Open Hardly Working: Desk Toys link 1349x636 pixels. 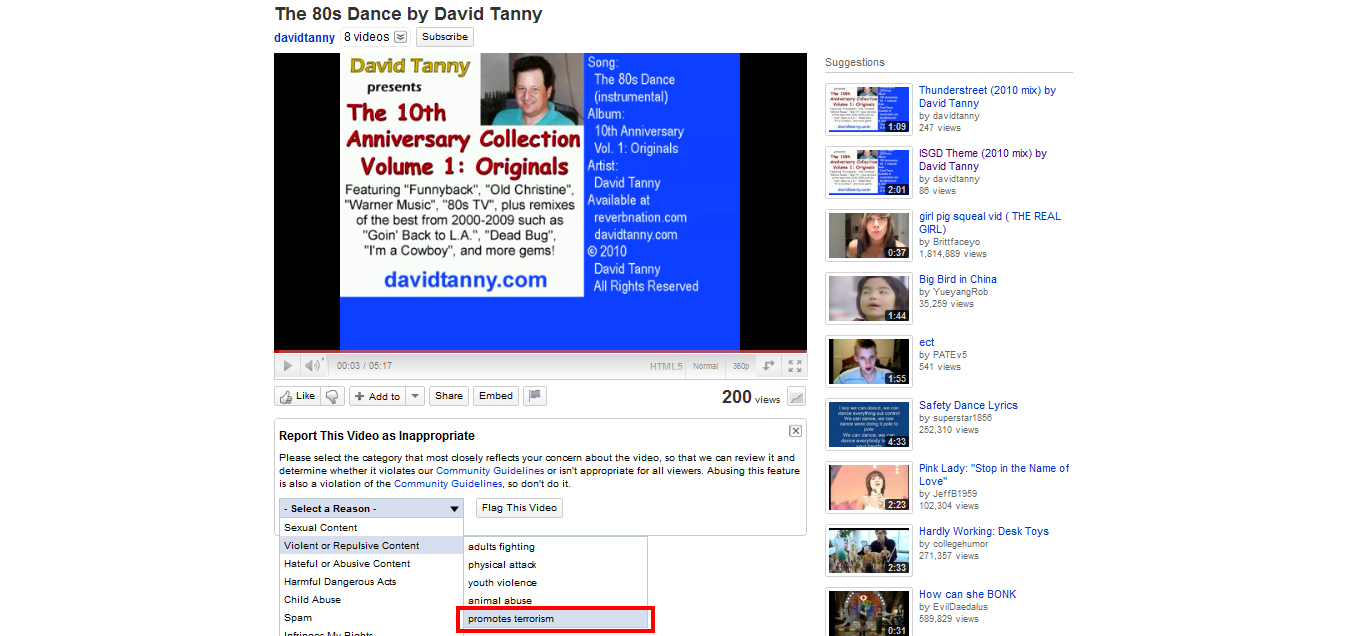pos(982,531)
